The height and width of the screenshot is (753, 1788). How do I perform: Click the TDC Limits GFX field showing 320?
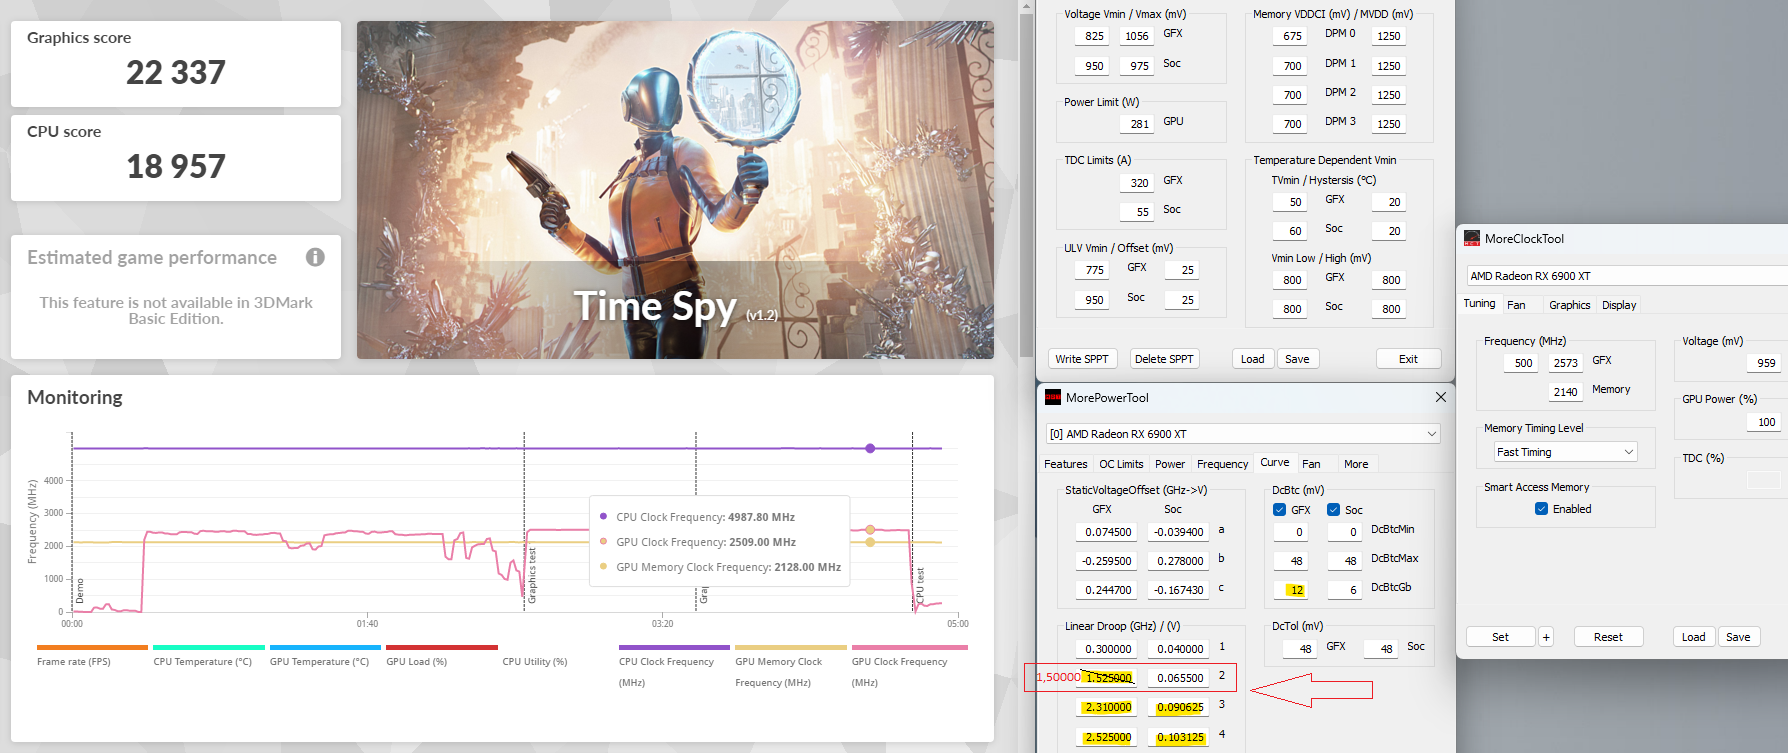[x=1135, y=183]
